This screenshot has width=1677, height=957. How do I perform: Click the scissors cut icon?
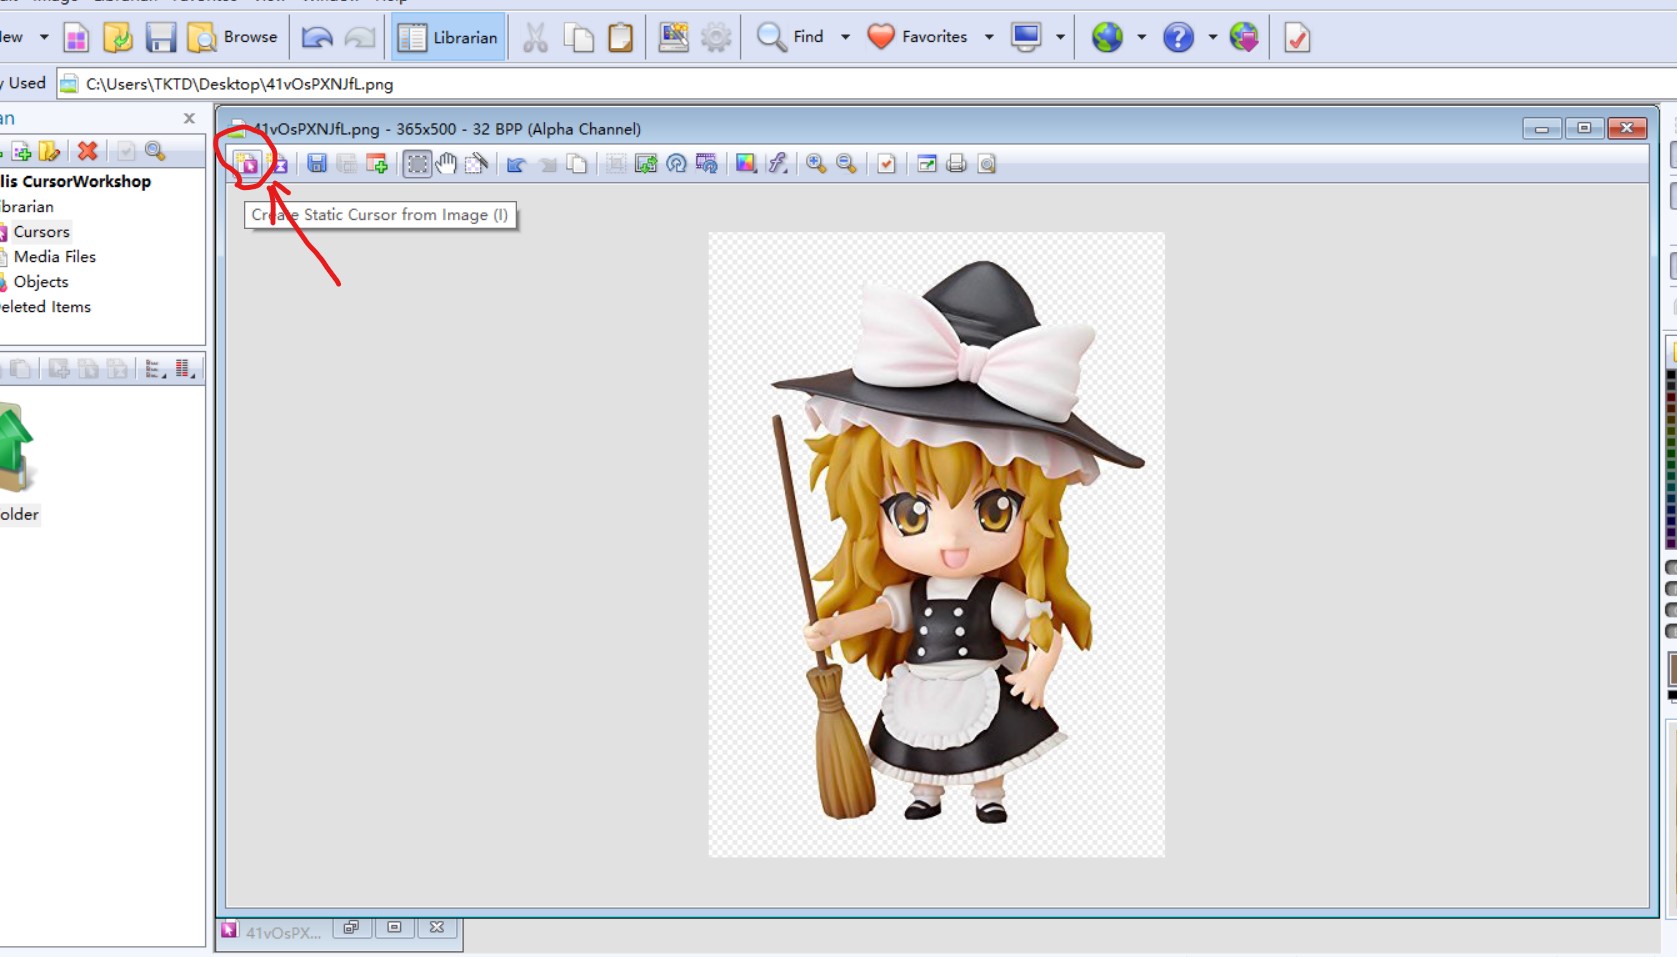(x=535, y=38)
